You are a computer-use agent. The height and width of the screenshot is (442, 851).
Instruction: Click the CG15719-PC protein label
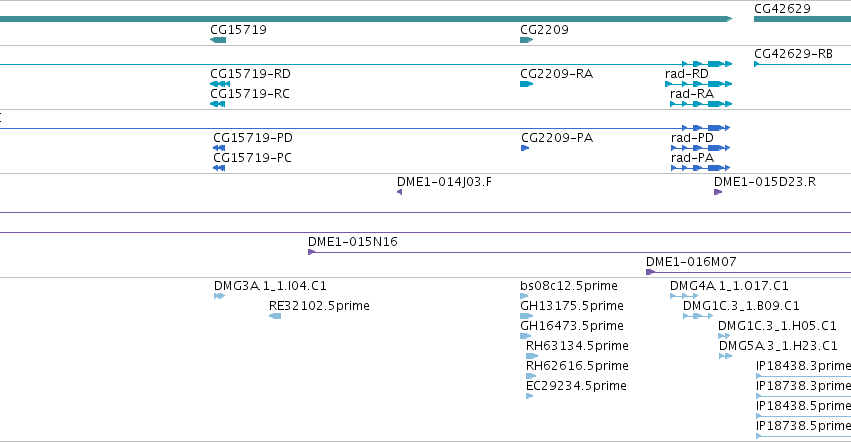coord(252,157)
